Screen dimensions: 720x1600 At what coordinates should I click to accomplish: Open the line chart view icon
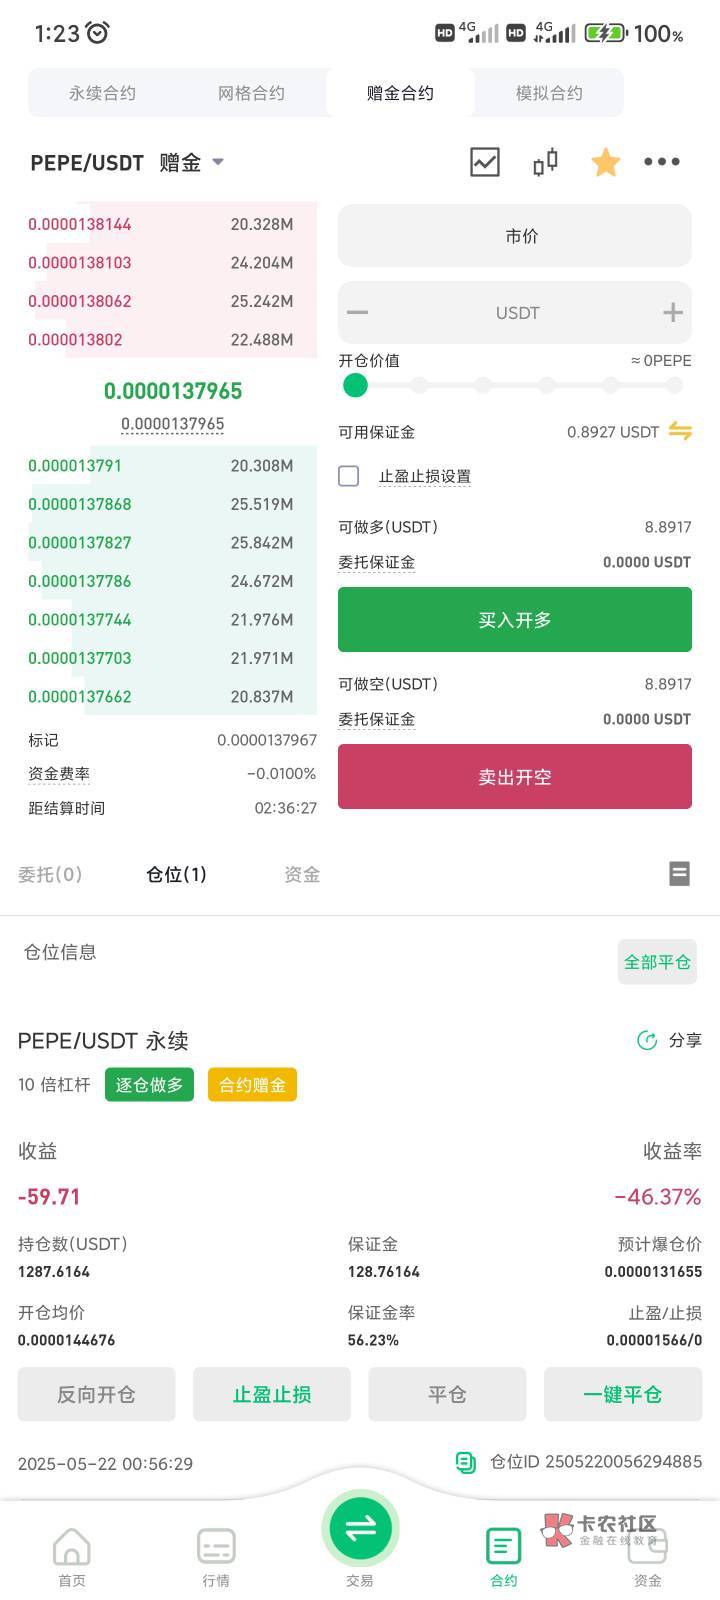coord(485,162)
